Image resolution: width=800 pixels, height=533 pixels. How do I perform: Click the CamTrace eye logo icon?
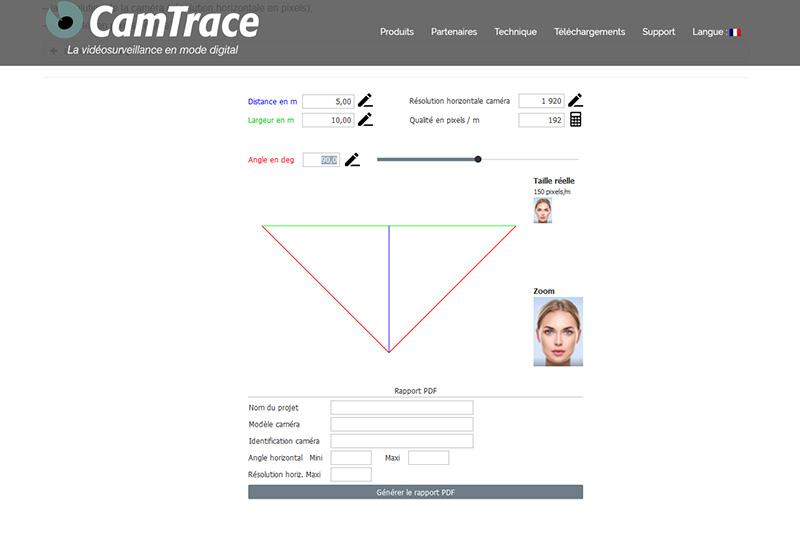pyautogui.click(x=64, y=20)
